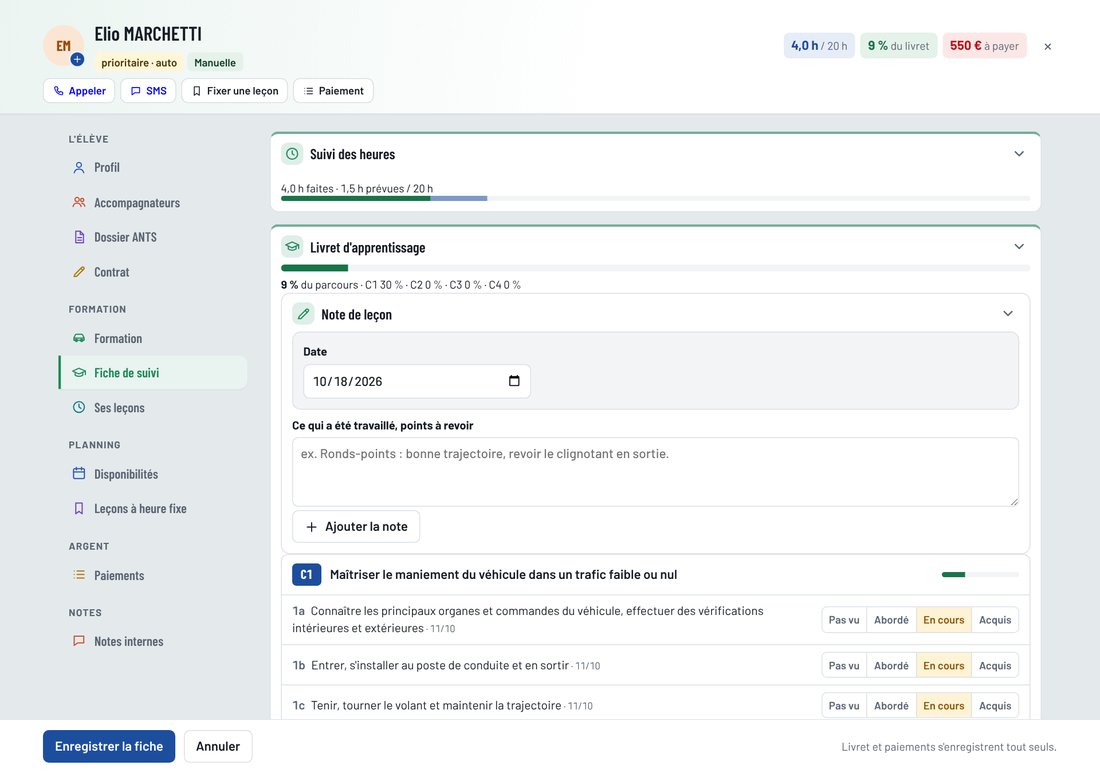Go to Paiements in the sidebar
Viewport: 1100px width, 773px height.
[x=153, y=575]
